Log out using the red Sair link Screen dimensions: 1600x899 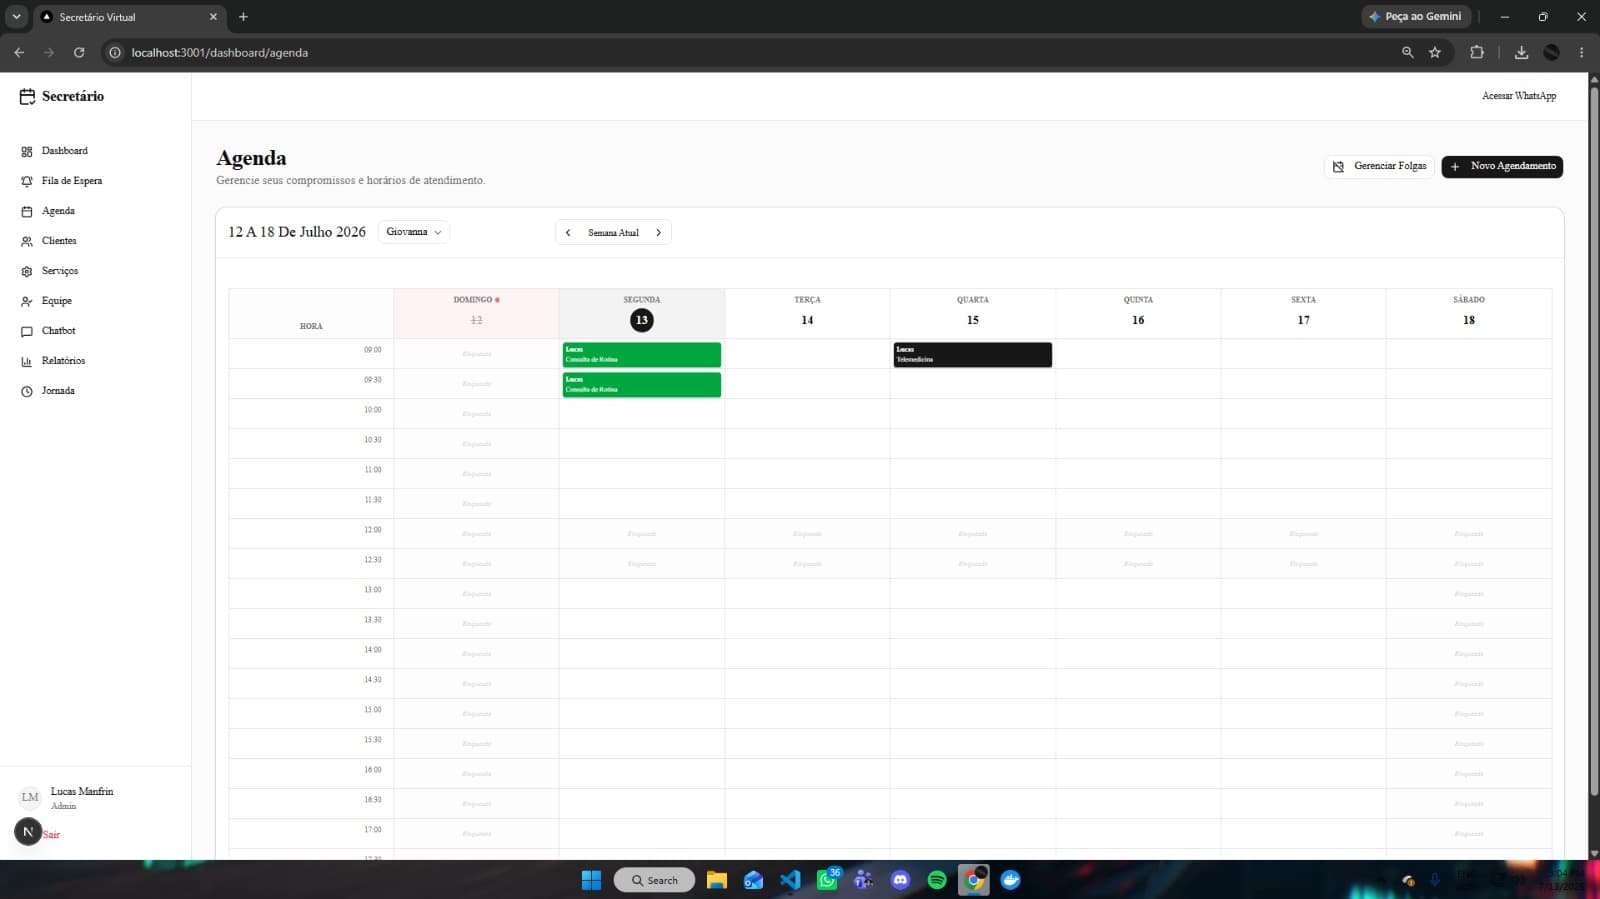pyautogui.click(x=51, y=835)
